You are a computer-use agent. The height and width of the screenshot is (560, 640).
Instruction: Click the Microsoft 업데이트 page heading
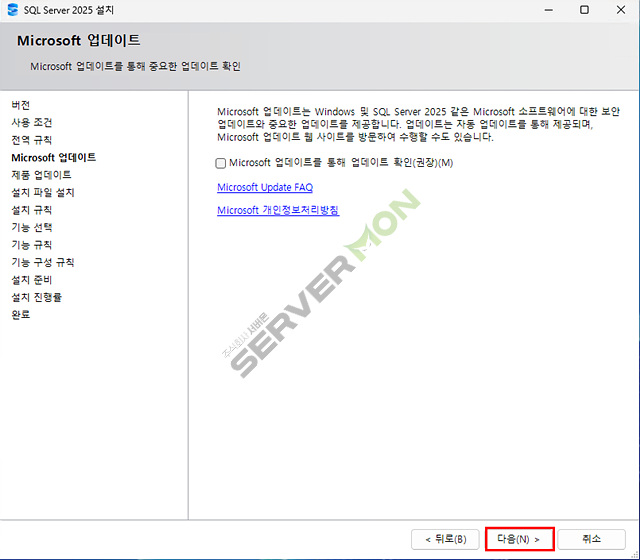click(x=78, y=40)
